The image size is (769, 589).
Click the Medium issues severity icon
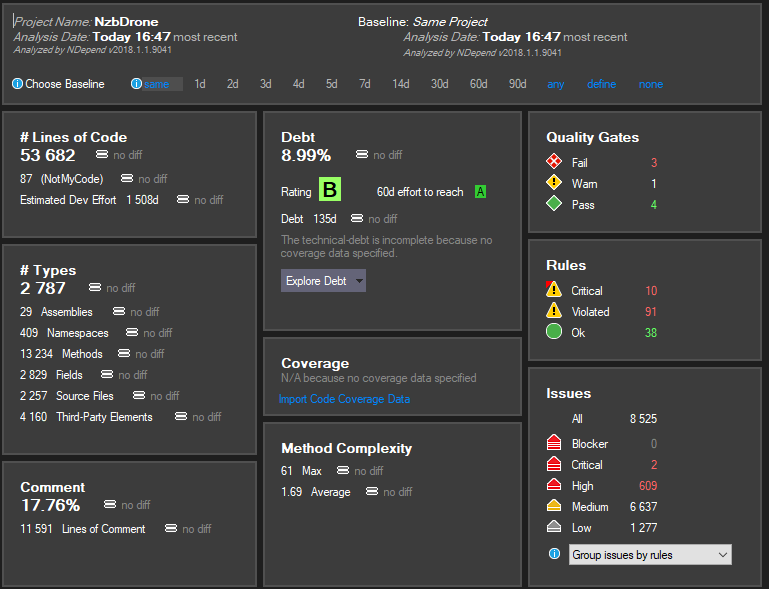click(x=554, y=505)
